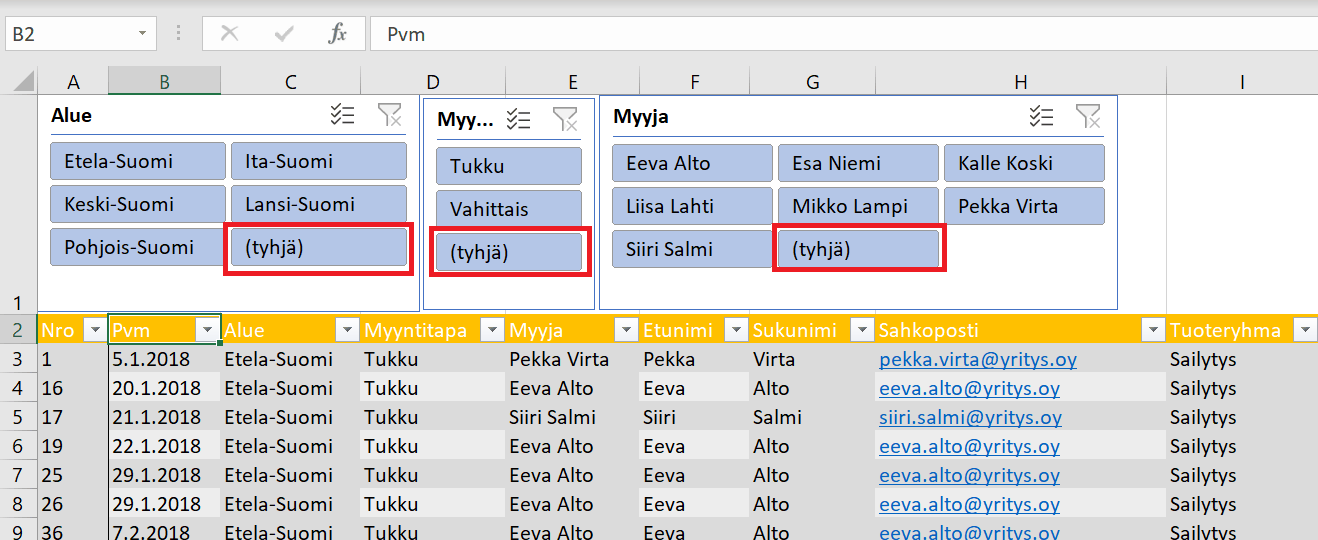This screenshot has width=1318, height=540.
Task: Click the formula bar Cancel icon
Action: (x=229, y=33)
